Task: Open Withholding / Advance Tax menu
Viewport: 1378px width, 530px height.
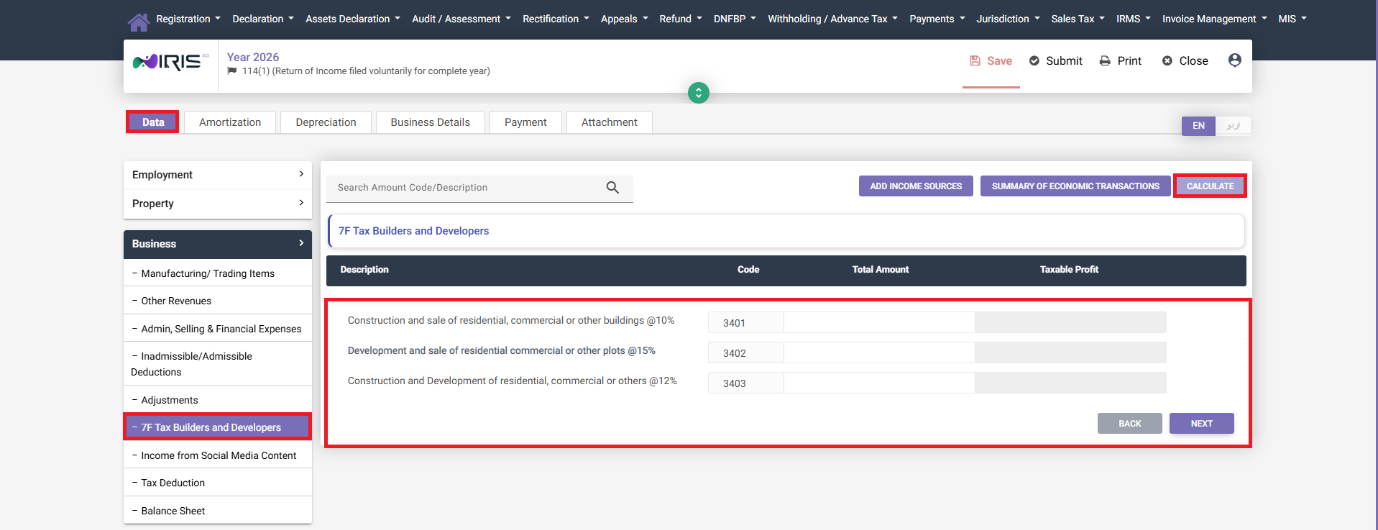Action: [x=833, y=19]
